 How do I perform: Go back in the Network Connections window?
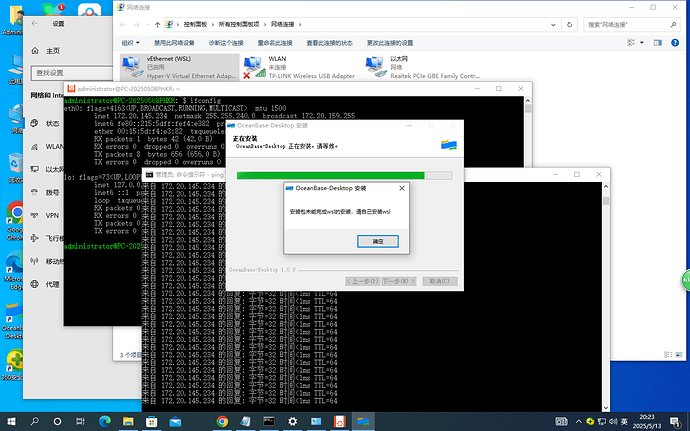pos(122,25)
